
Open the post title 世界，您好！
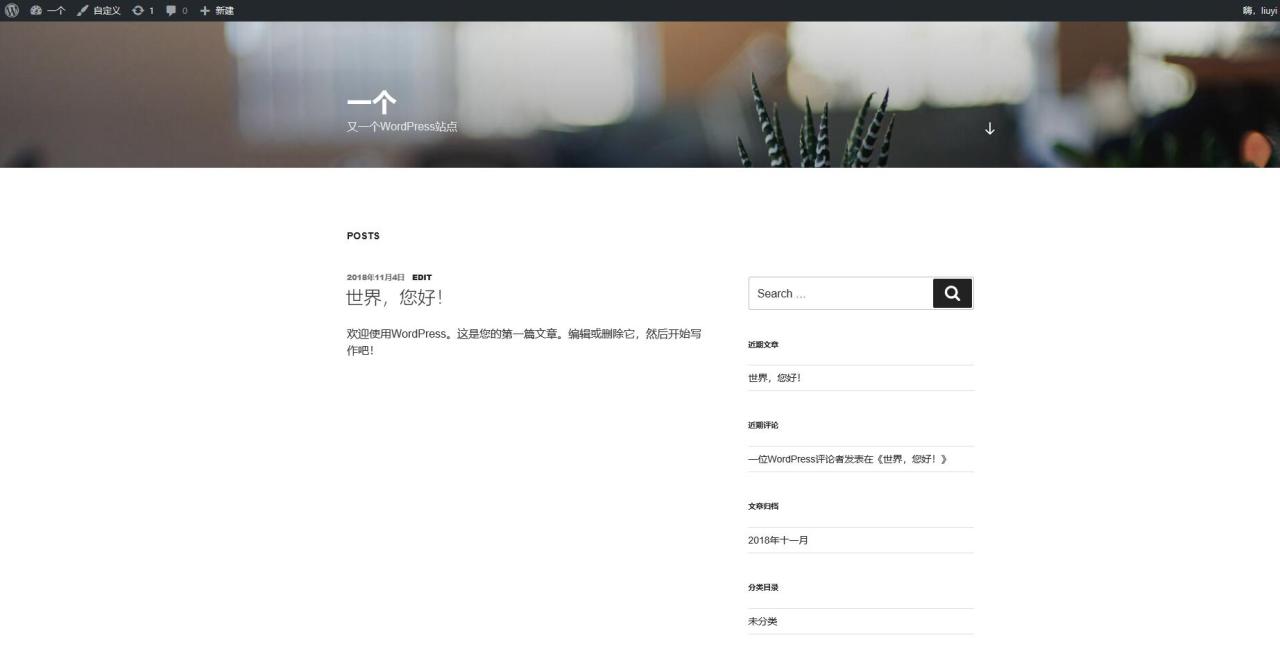pyautogui.click(x=395, y=298)
